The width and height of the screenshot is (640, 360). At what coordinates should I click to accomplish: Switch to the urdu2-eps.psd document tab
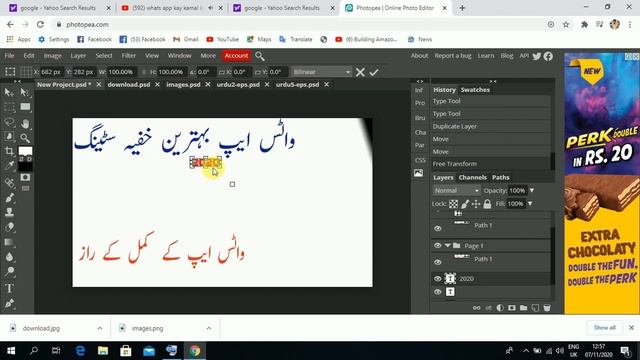(x=238, y=84)
